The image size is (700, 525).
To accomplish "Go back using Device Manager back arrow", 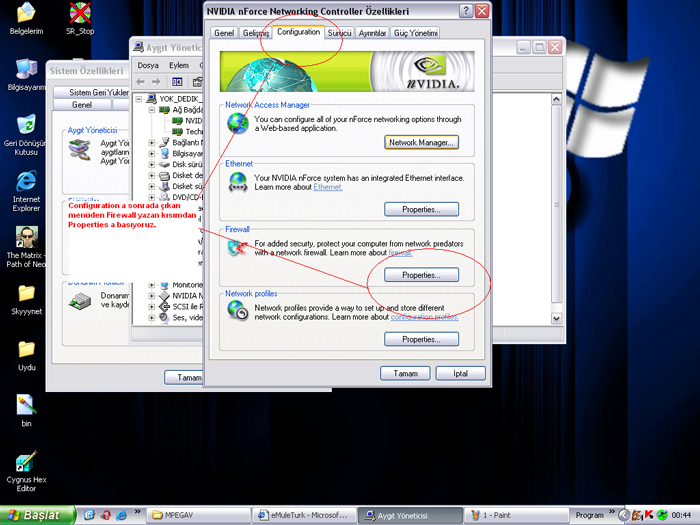I will [x=141, y=82].
